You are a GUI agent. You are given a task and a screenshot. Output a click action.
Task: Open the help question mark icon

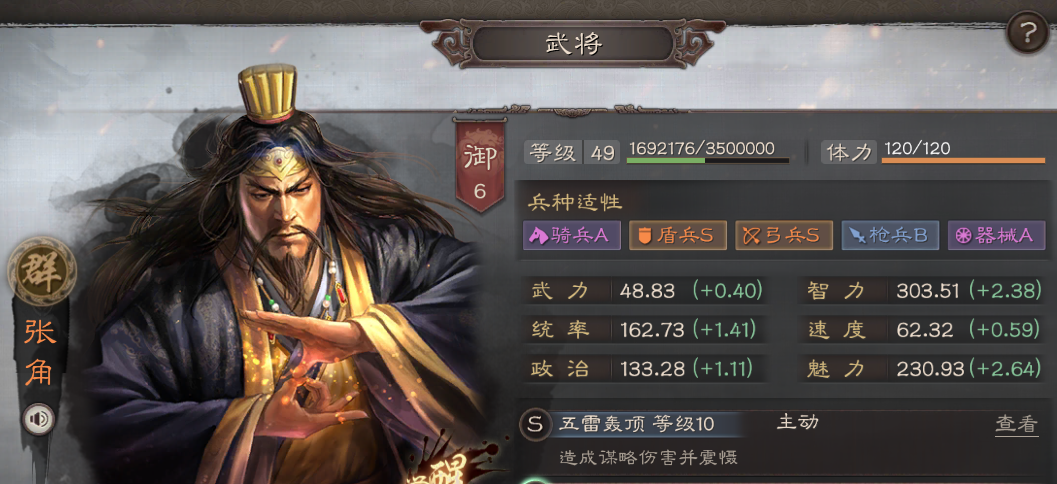click(1027, 33)
